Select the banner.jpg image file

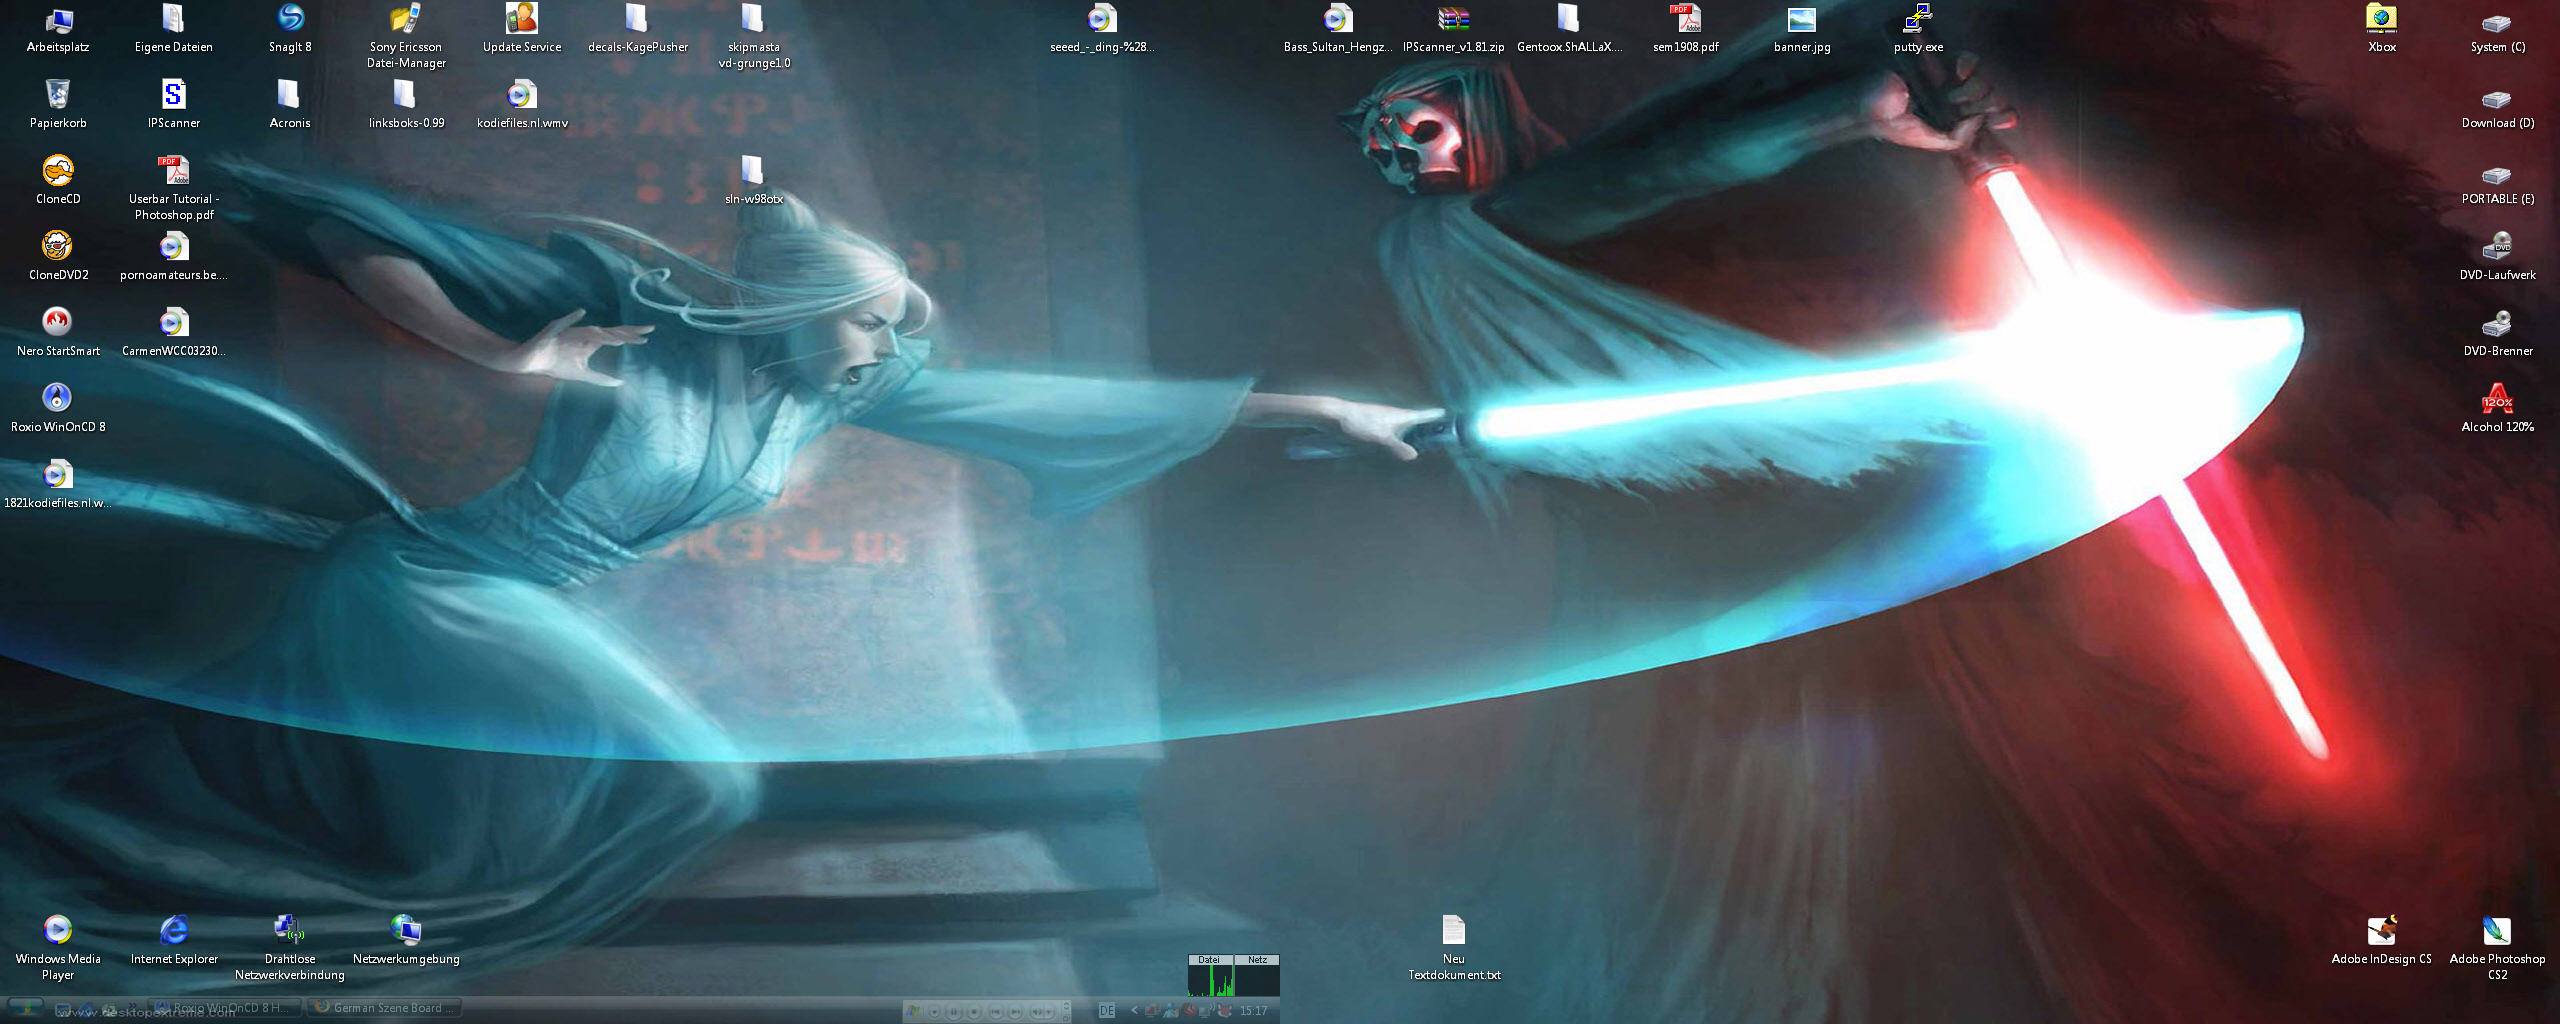coord(1802,29)
